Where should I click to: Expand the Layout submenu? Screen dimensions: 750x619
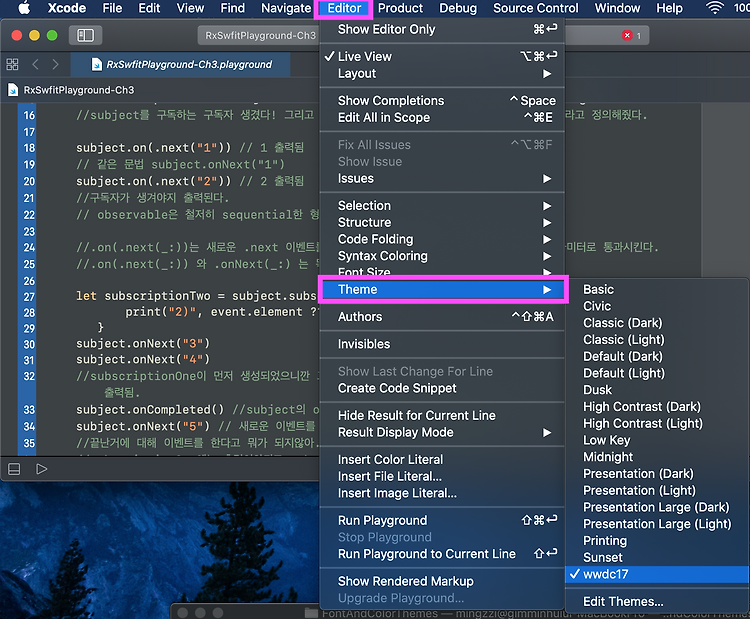441,74
